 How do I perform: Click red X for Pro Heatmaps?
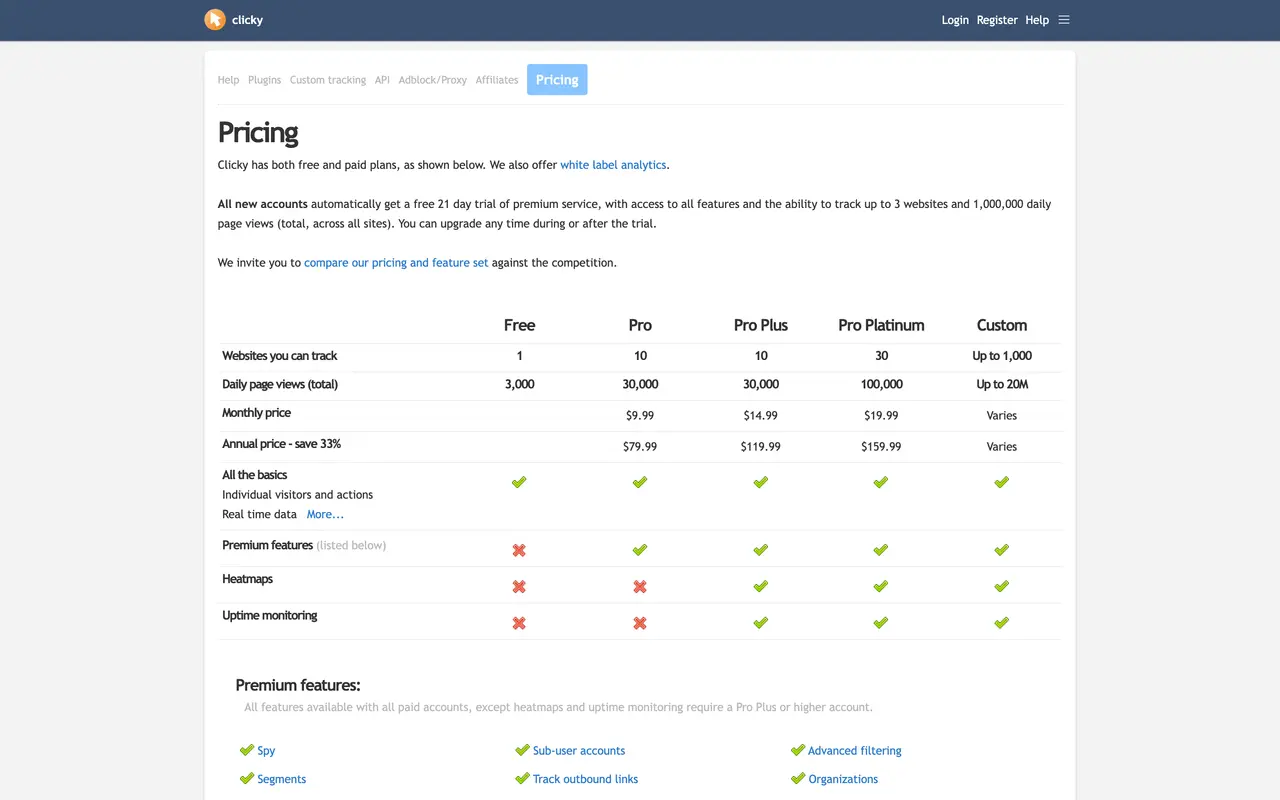pyautogui.click(x=640, y=586)
